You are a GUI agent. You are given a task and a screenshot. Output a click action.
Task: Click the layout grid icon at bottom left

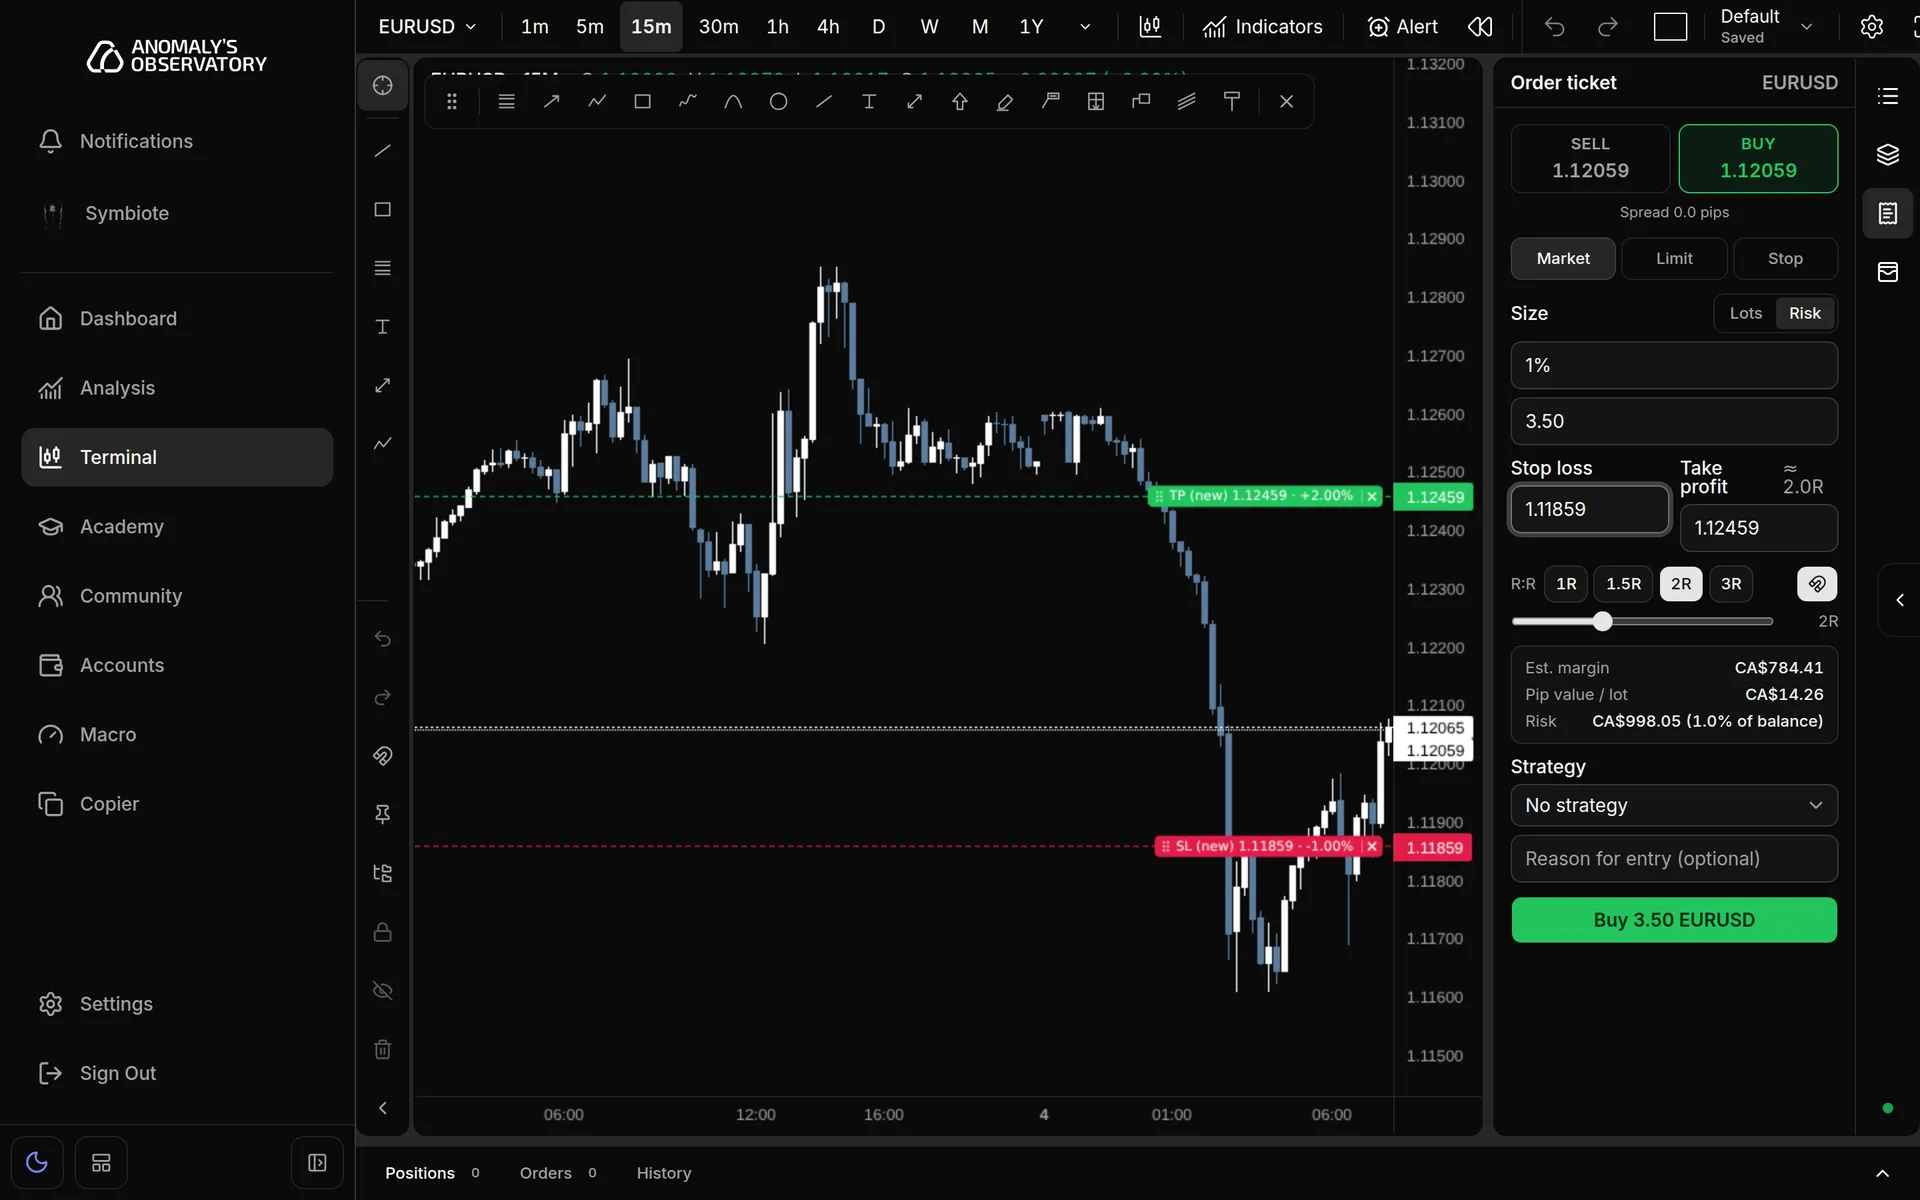101,1163
